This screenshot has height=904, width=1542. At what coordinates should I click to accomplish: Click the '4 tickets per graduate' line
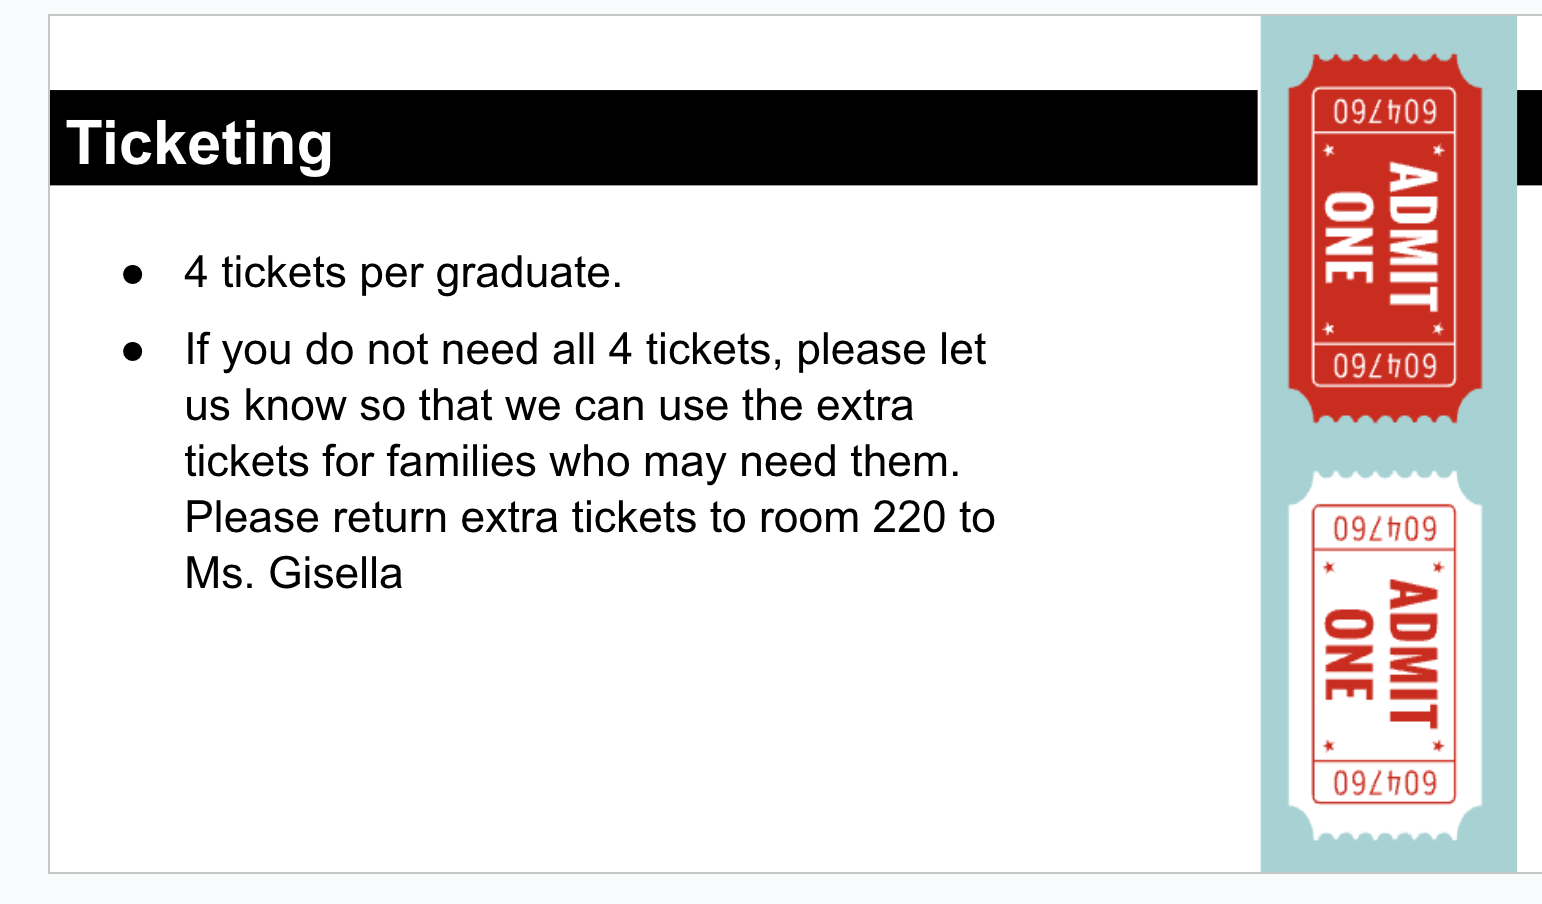pyautogui.click(x=402, y=273)
